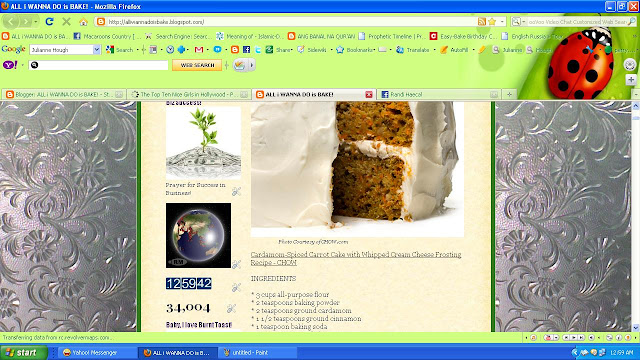Open the Yahoo mail envelope icon

coord(240,65)
